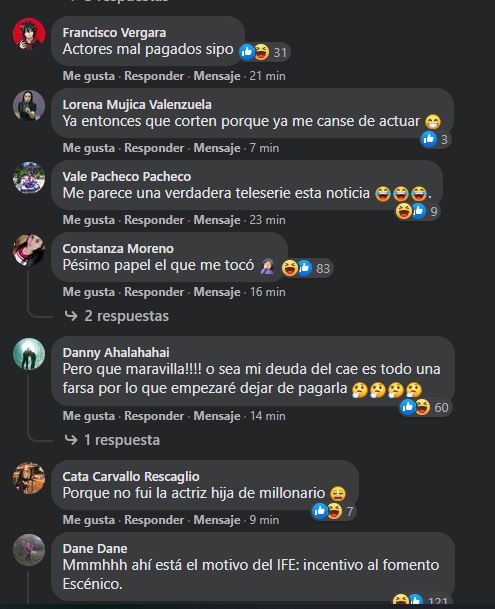Click Constanza Moreno's avatar

[29, 250]
